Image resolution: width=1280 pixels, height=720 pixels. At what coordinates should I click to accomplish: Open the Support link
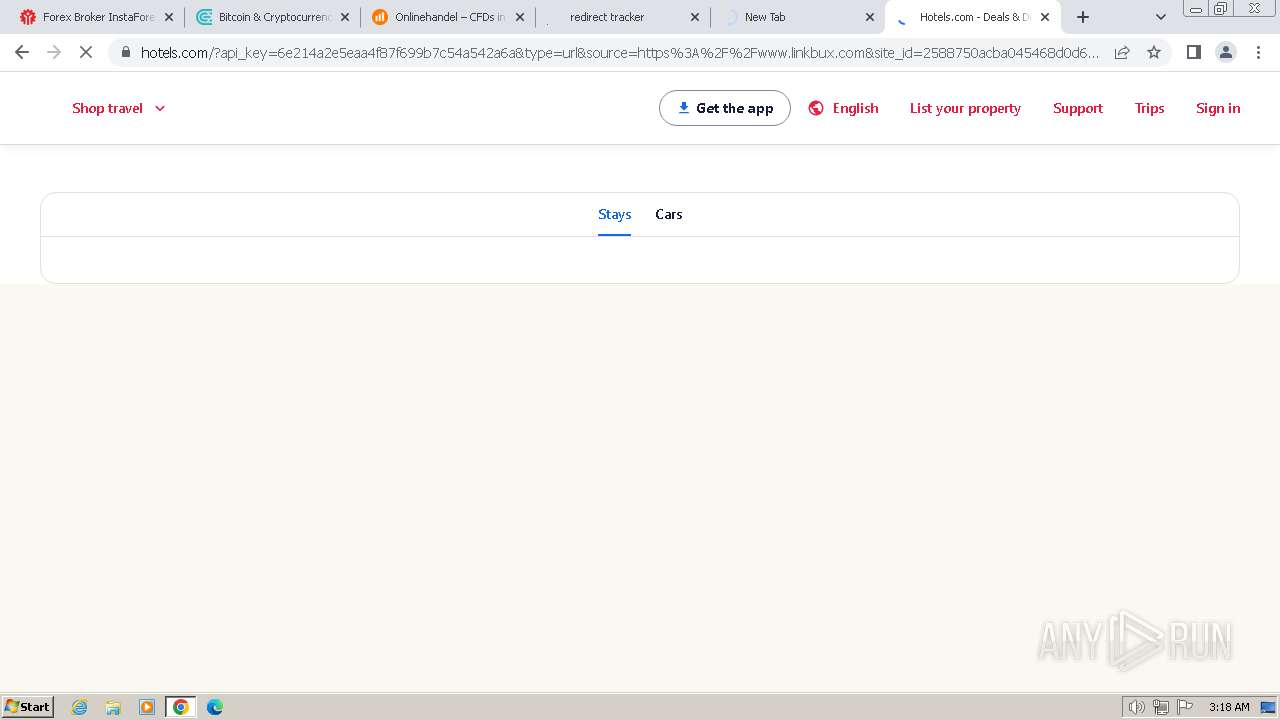tap(1078, 108)
